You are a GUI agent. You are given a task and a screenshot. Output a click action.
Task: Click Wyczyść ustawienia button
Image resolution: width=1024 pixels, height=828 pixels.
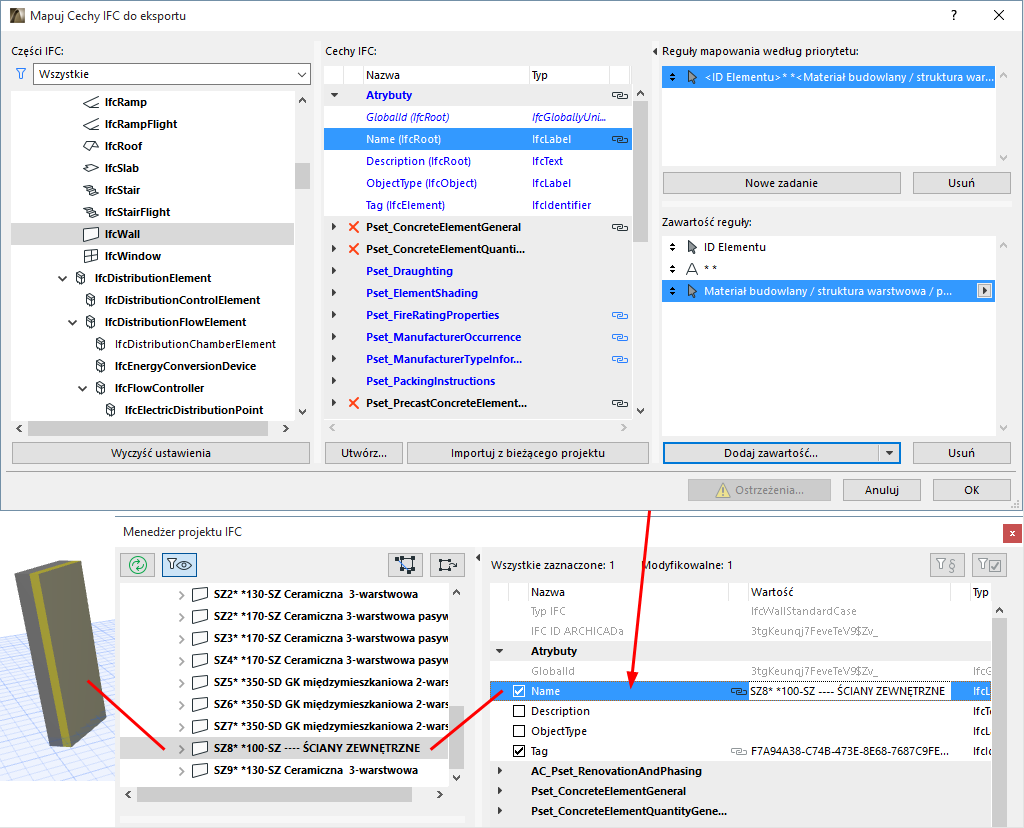tap(161, 453)
